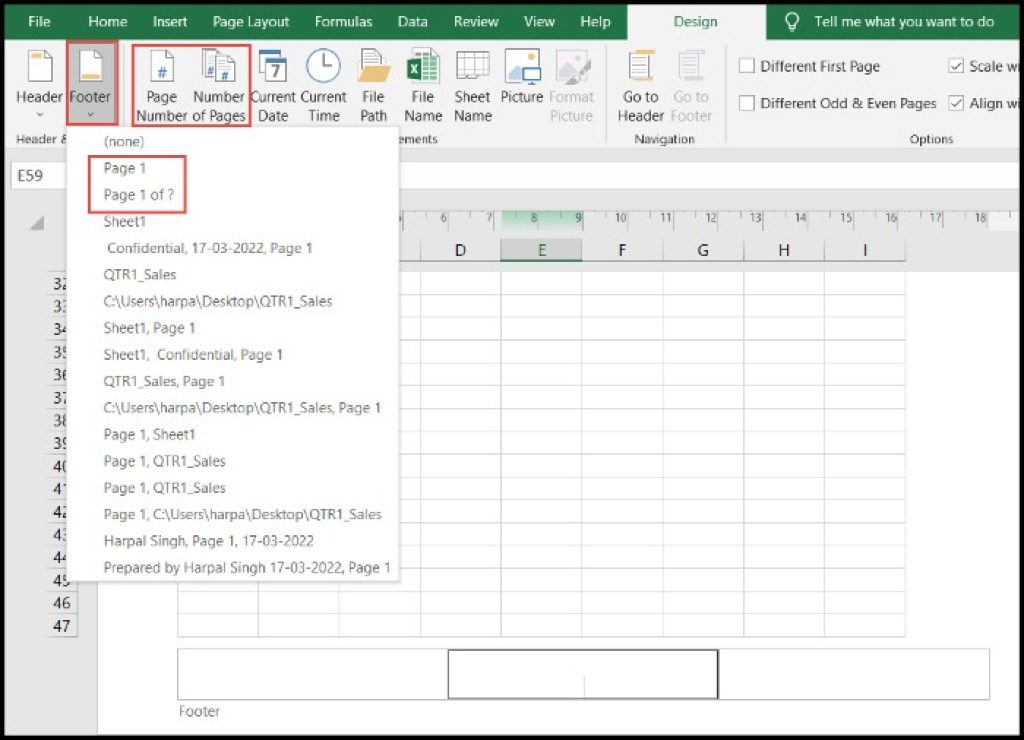Enable Different First Page

point(745,66)
